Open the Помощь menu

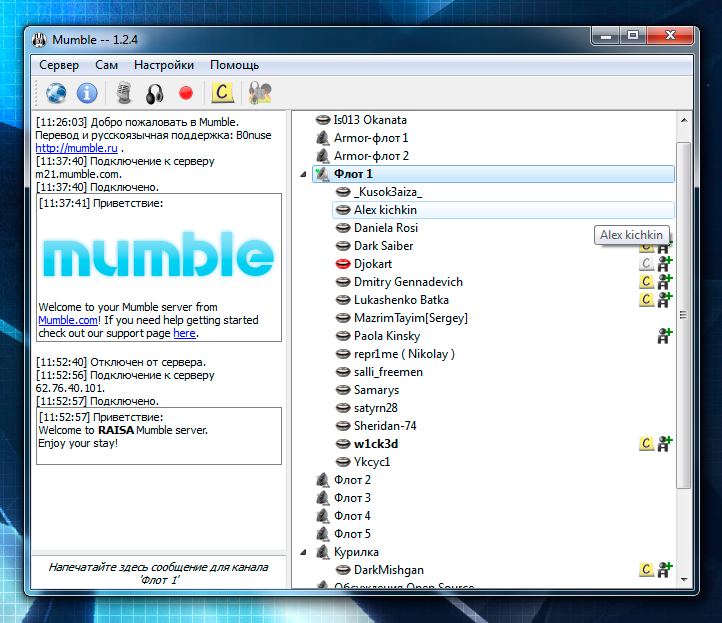234,65
